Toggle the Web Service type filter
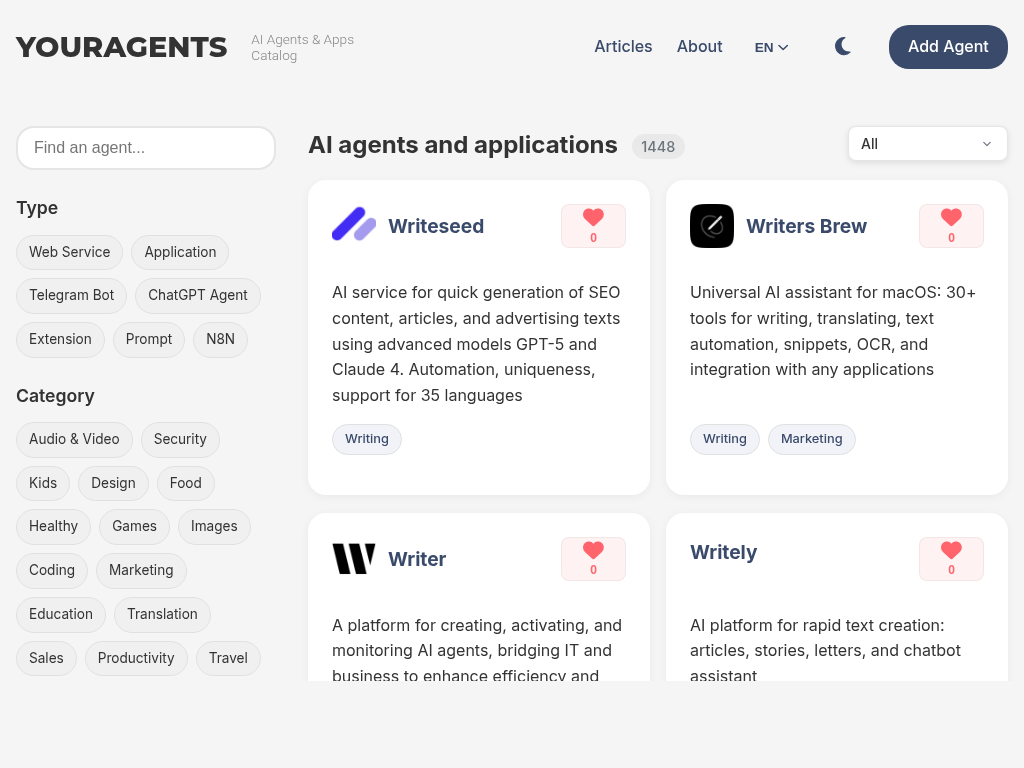The image size is (1024, 768). click(70, 252)
